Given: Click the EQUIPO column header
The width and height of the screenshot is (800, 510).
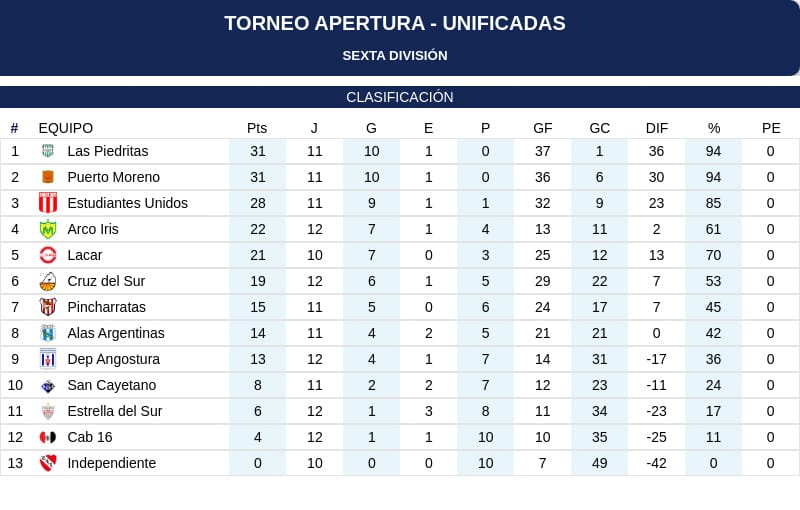Looking at the screenshot, I should [66, 128].
